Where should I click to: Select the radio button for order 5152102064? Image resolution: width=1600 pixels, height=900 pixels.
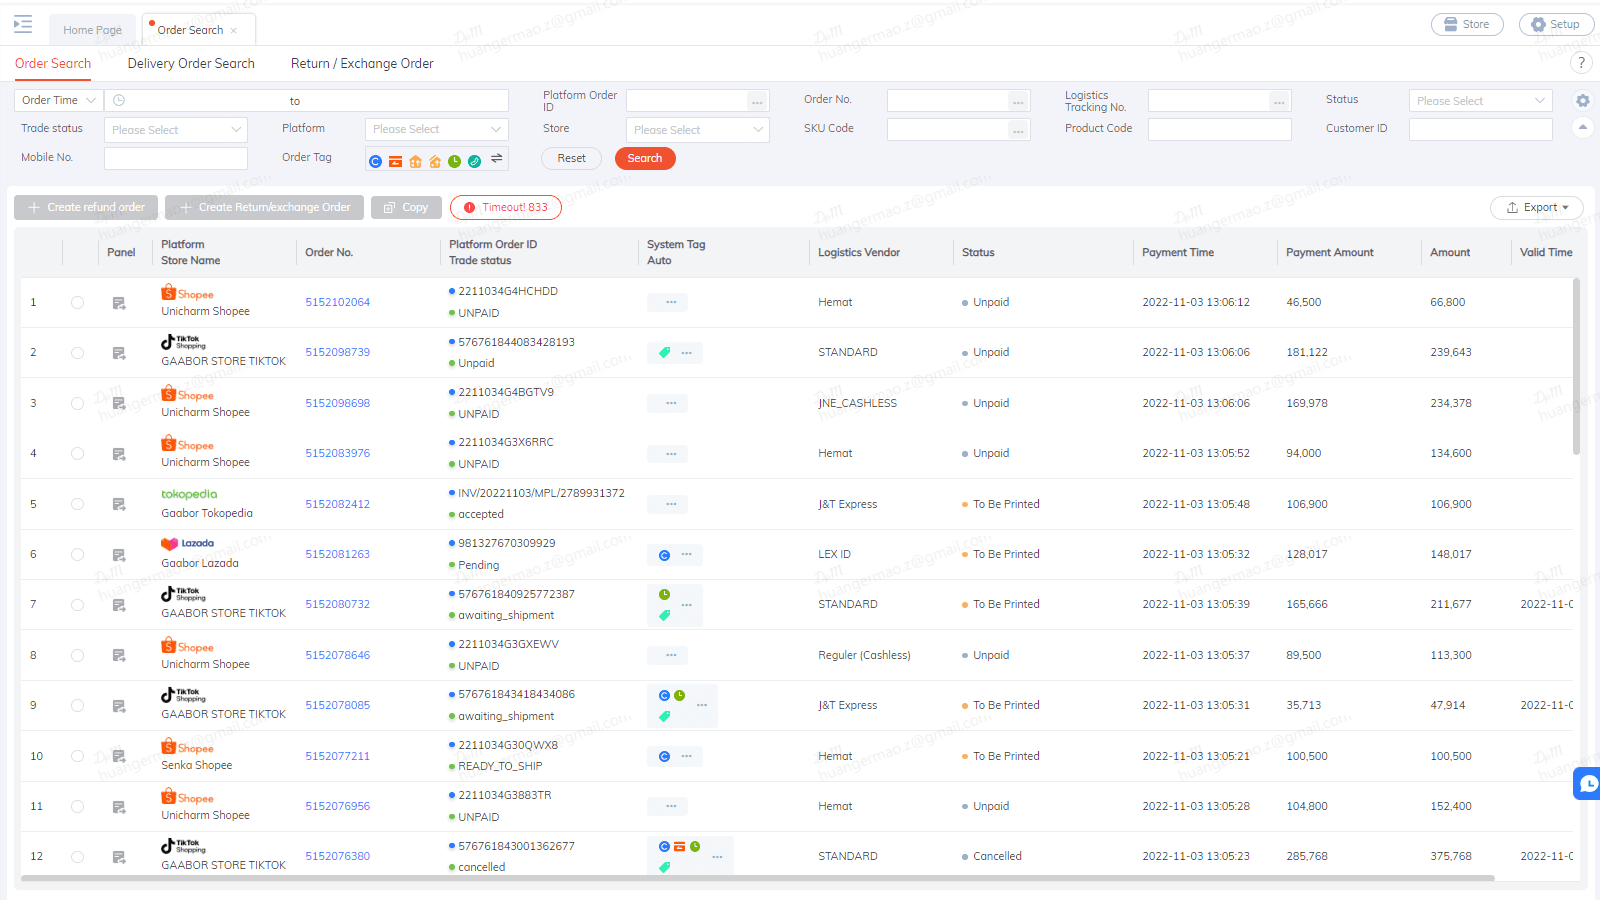(x=77, y=302)
